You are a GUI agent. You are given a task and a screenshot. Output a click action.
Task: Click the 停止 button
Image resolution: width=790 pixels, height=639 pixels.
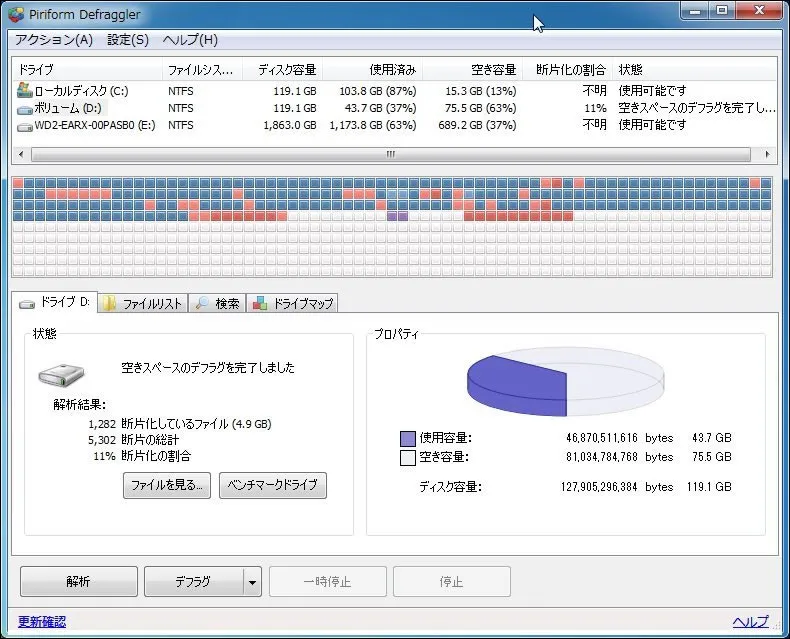click(x=451, y=582)
